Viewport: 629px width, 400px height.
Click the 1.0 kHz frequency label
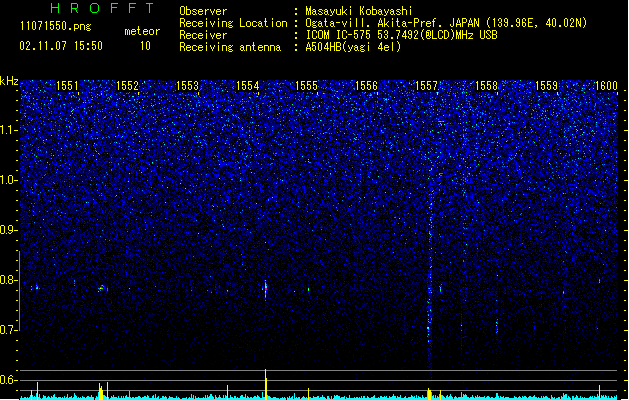coord(8,180)
